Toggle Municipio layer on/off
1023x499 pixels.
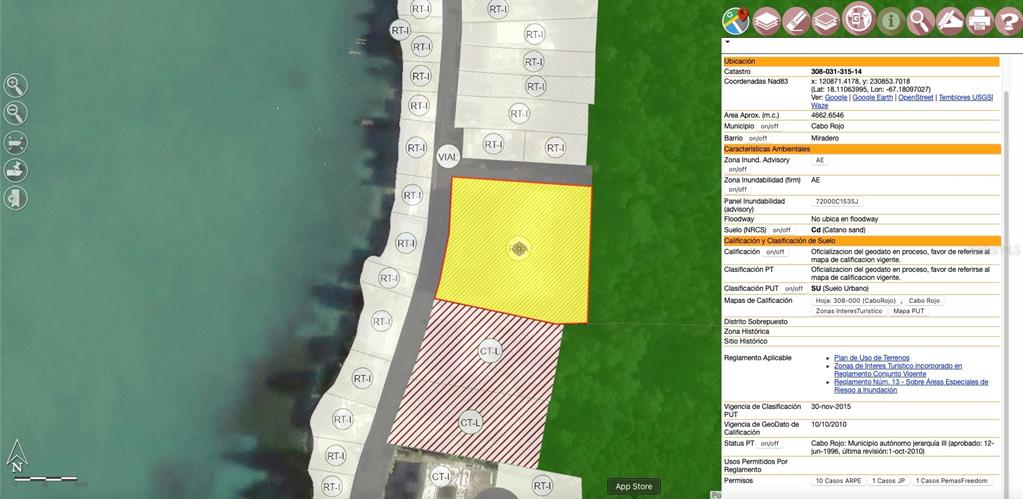point(769,127)
